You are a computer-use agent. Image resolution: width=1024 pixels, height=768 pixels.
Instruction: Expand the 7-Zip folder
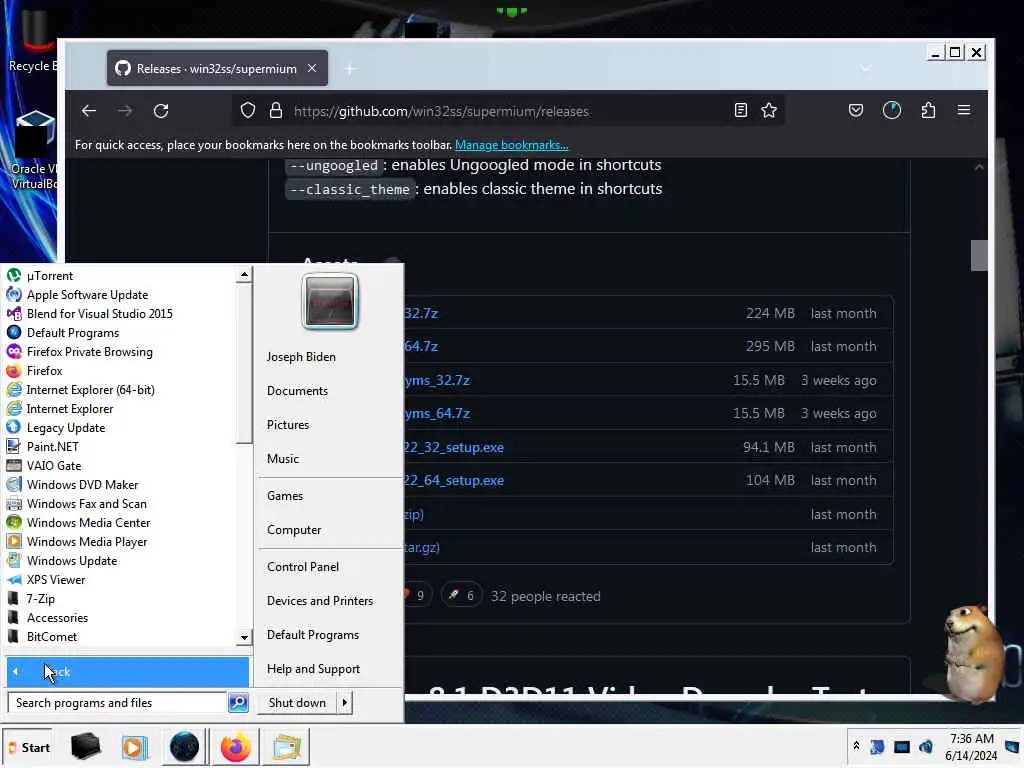point(40,598)
